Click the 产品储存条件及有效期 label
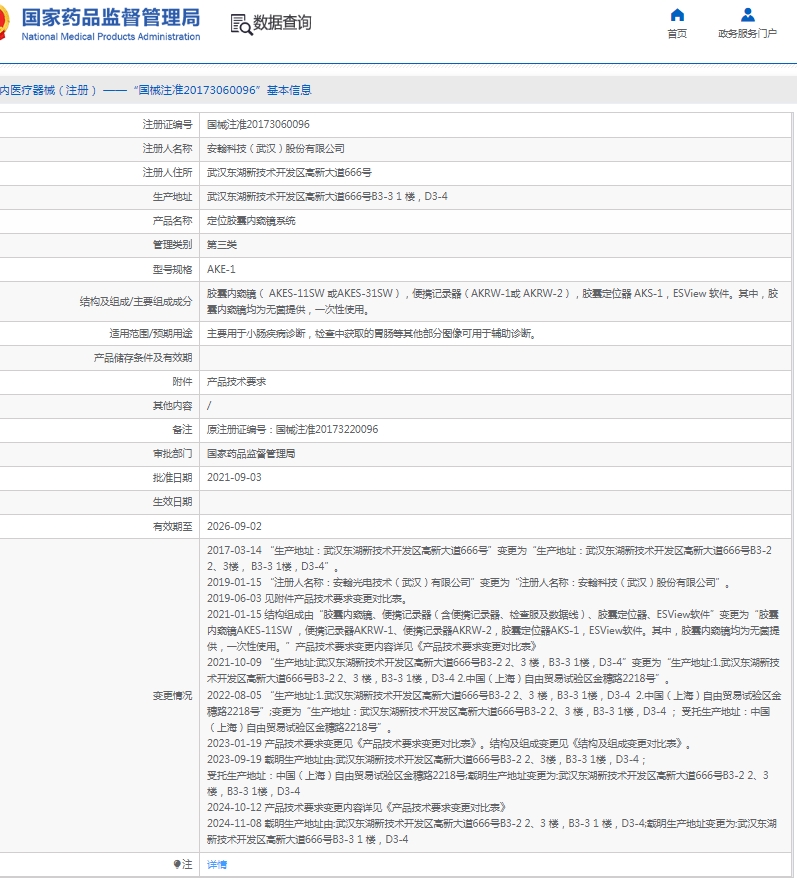Screen dimensions: 797x886 tap(143, 358)
